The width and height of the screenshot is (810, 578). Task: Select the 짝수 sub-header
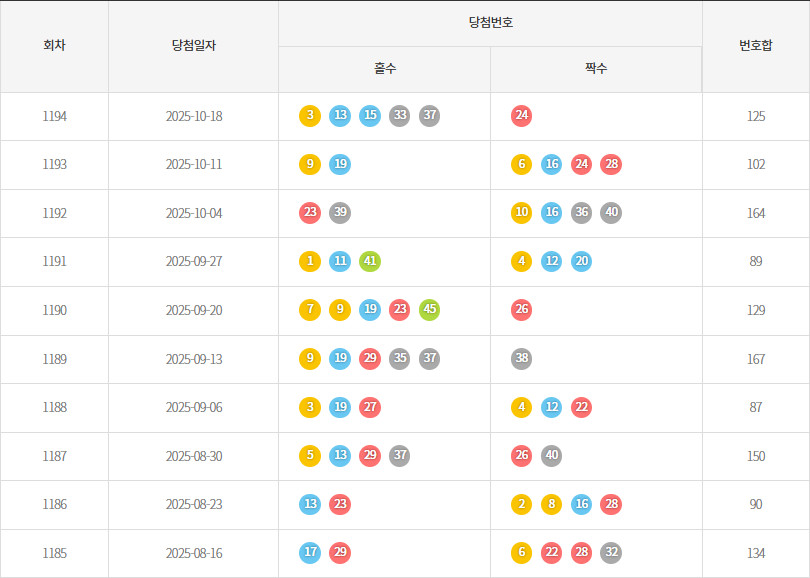tap(596, 69)
